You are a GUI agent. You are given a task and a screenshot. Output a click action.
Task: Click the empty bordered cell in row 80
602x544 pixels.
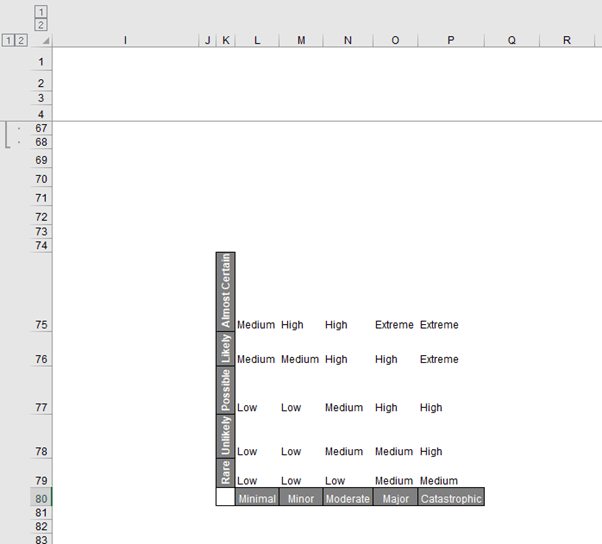(x=225, y=497)
